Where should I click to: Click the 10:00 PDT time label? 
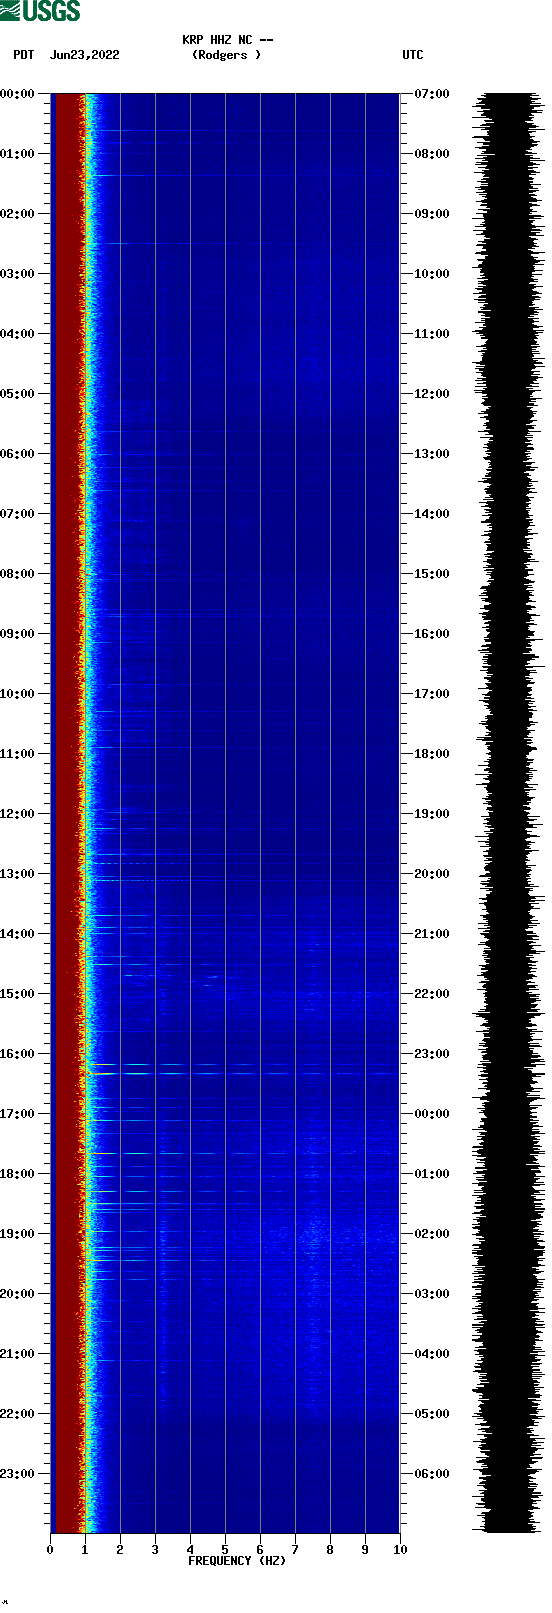18,694
